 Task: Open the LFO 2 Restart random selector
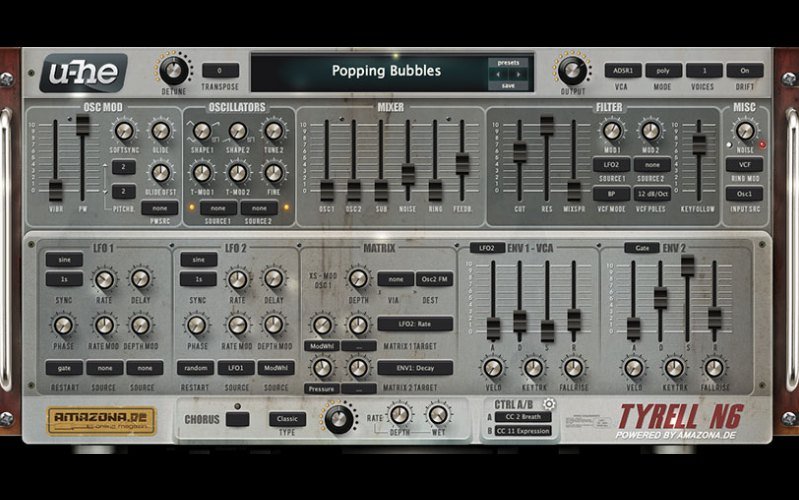click(x=196, y=368)
